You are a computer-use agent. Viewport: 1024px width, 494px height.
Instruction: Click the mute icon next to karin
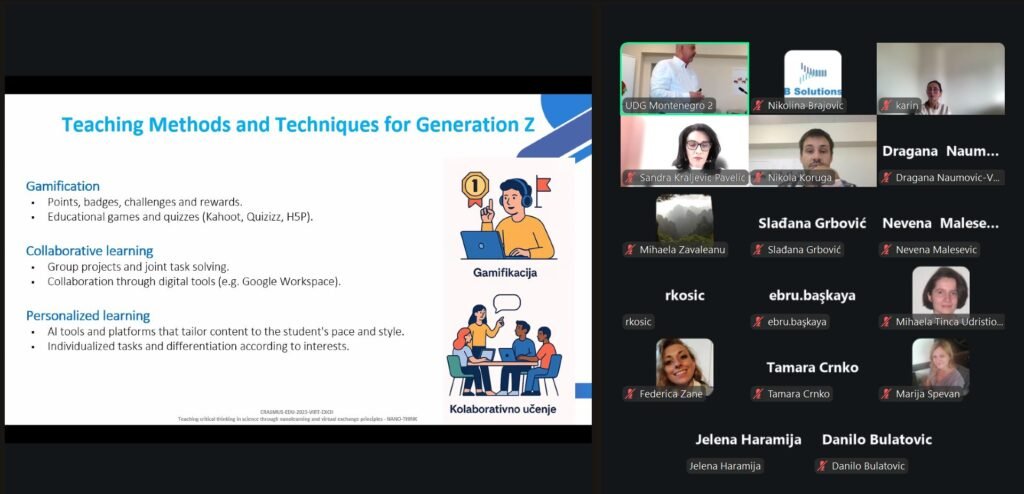click(x=887, y=105)
